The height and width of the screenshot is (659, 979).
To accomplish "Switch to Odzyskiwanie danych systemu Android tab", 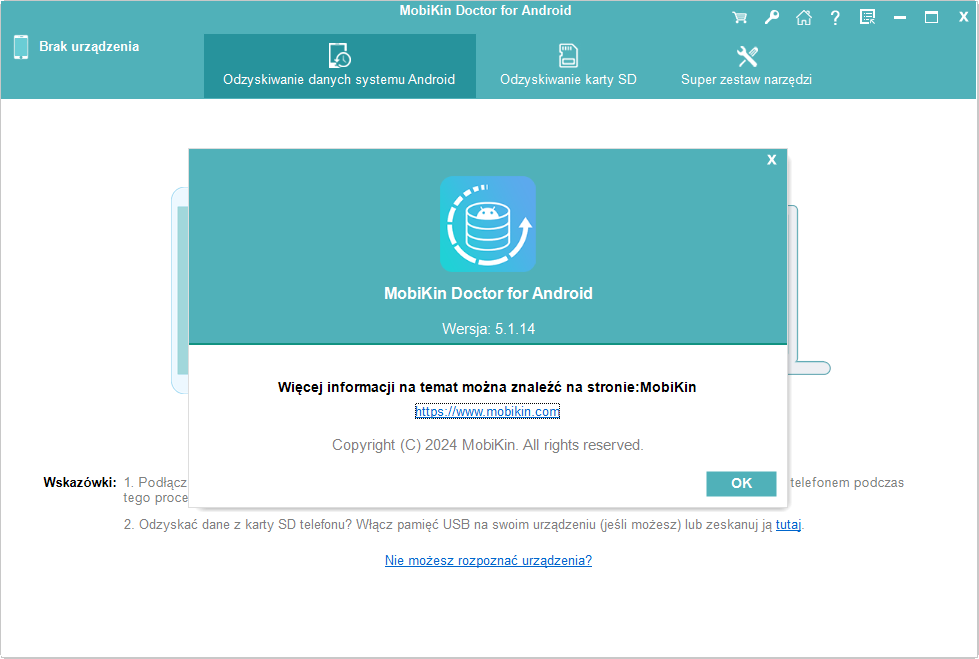I will (340, 66).
